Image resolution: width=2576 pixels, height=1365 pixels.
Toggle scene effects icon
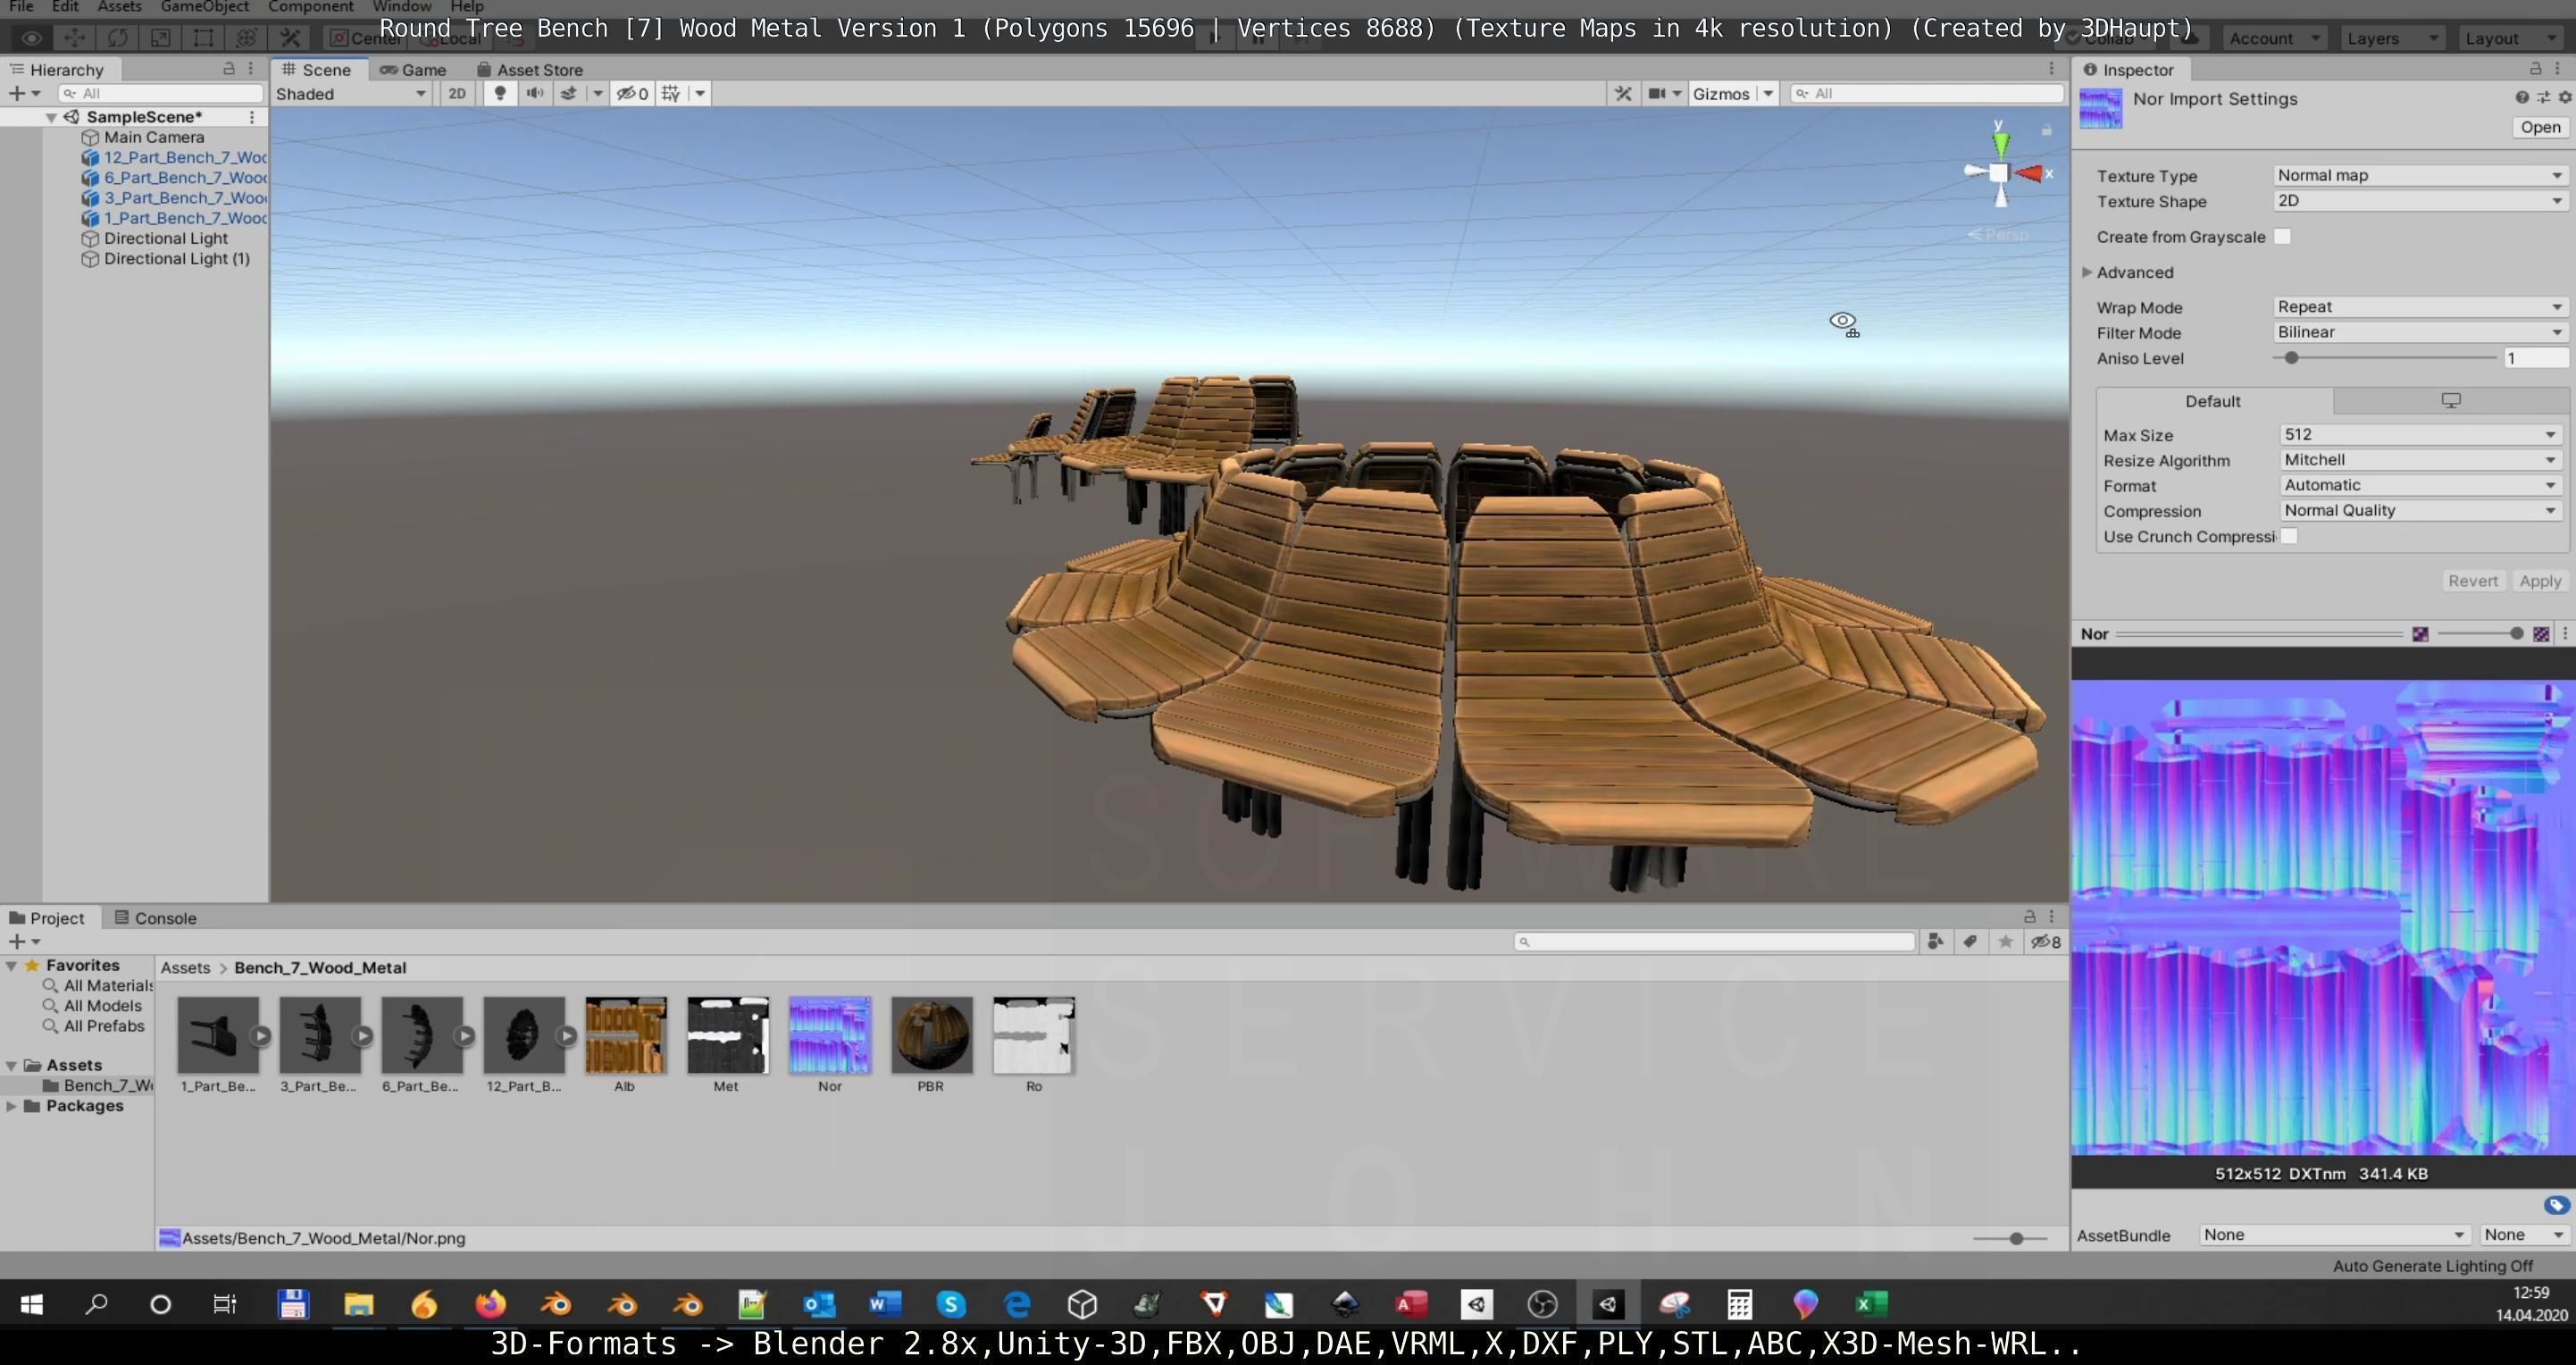[569, 93]
